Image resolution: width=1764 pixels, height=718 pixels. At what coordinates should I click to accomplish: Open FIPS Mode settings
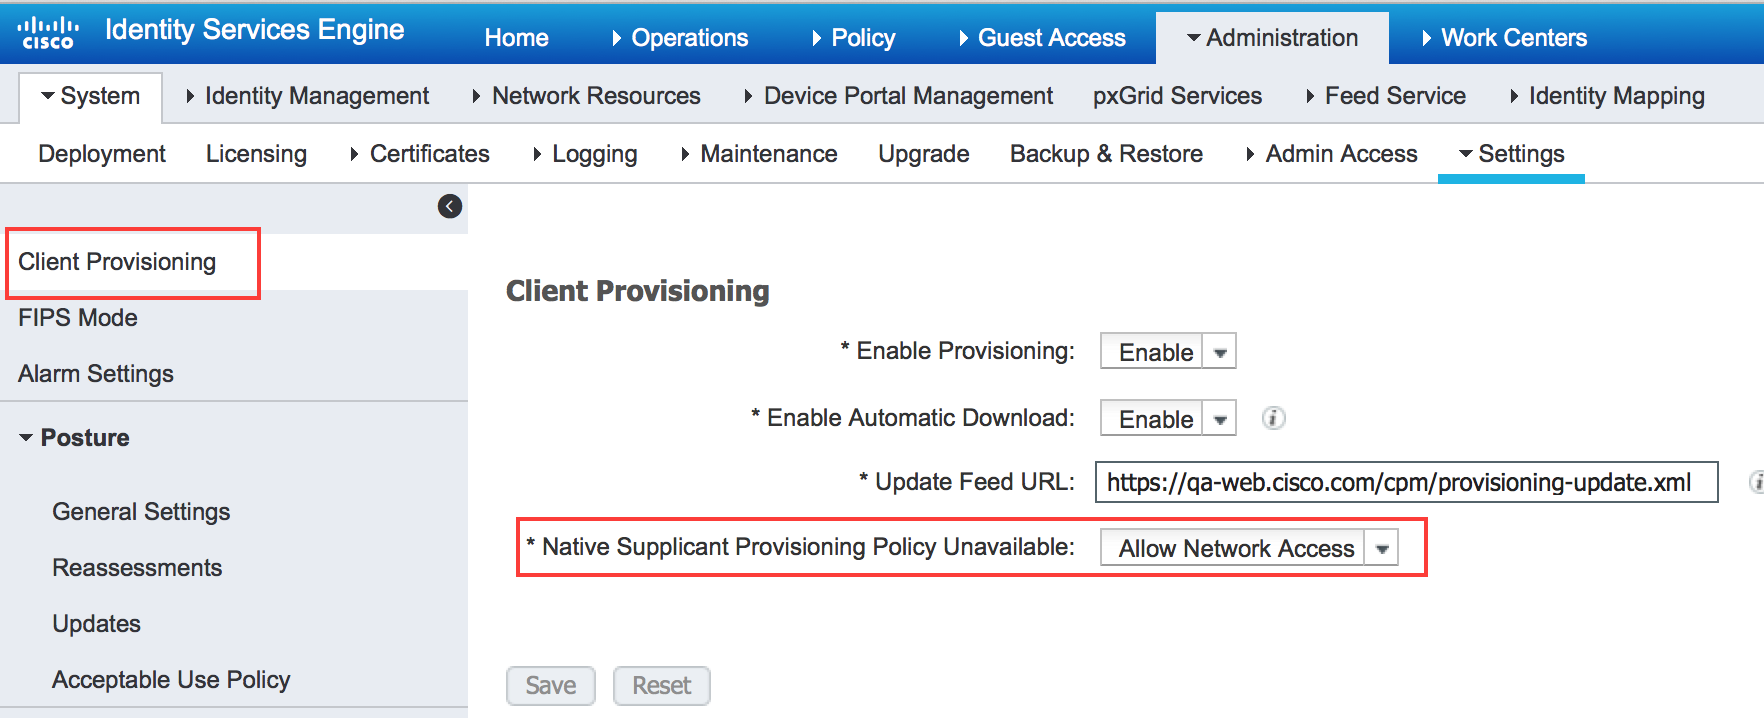(78, 318)
